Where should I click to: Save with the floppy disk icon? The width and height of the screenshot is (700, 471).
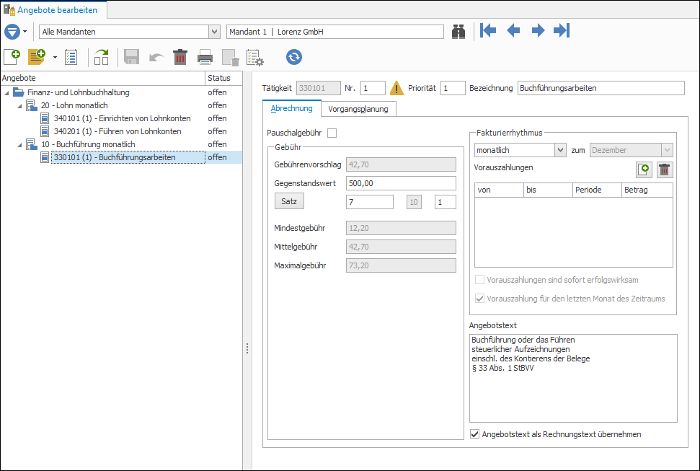point(131,57)
